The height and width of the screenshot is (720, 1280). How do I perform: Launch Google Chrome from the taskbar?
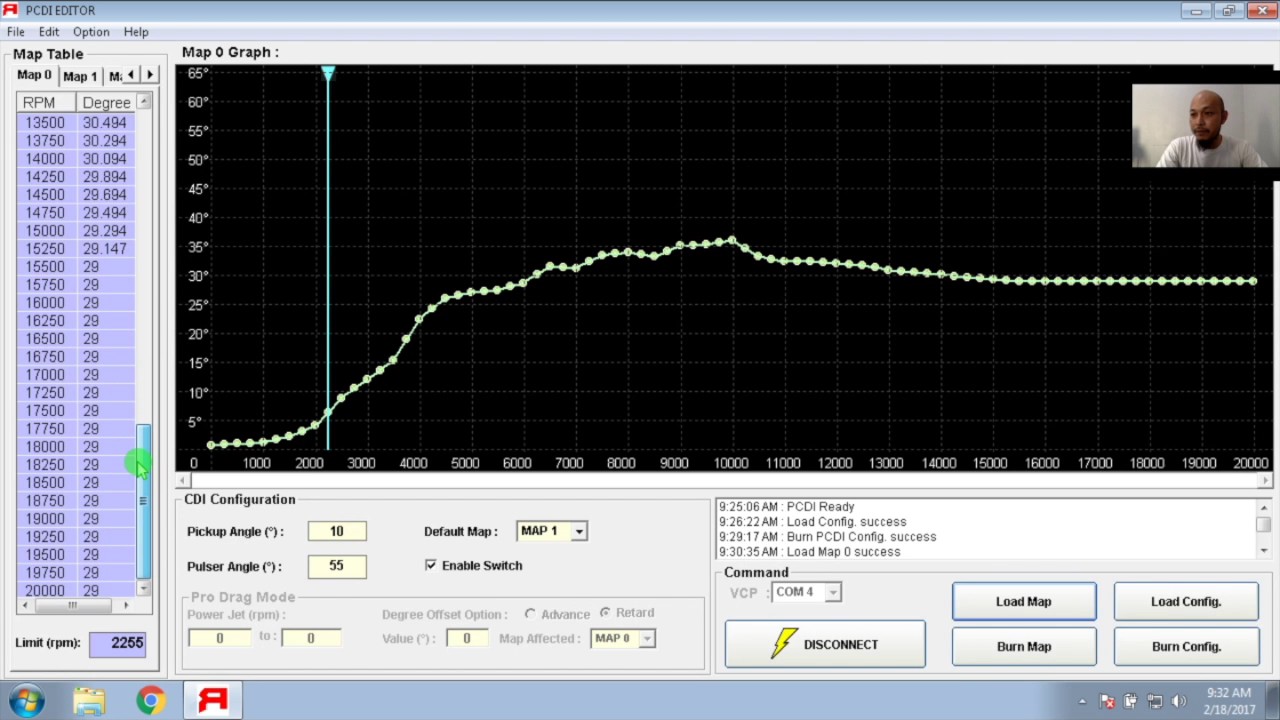pos(151,700)
